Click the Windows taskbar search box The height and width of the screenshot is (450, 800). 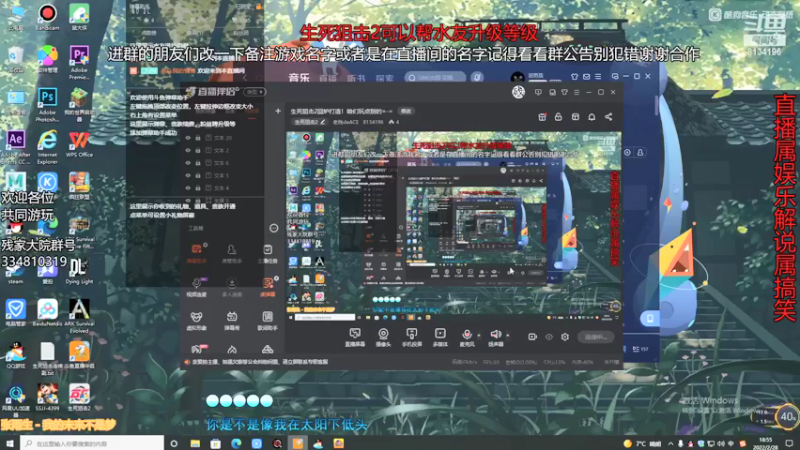[92, 443]
